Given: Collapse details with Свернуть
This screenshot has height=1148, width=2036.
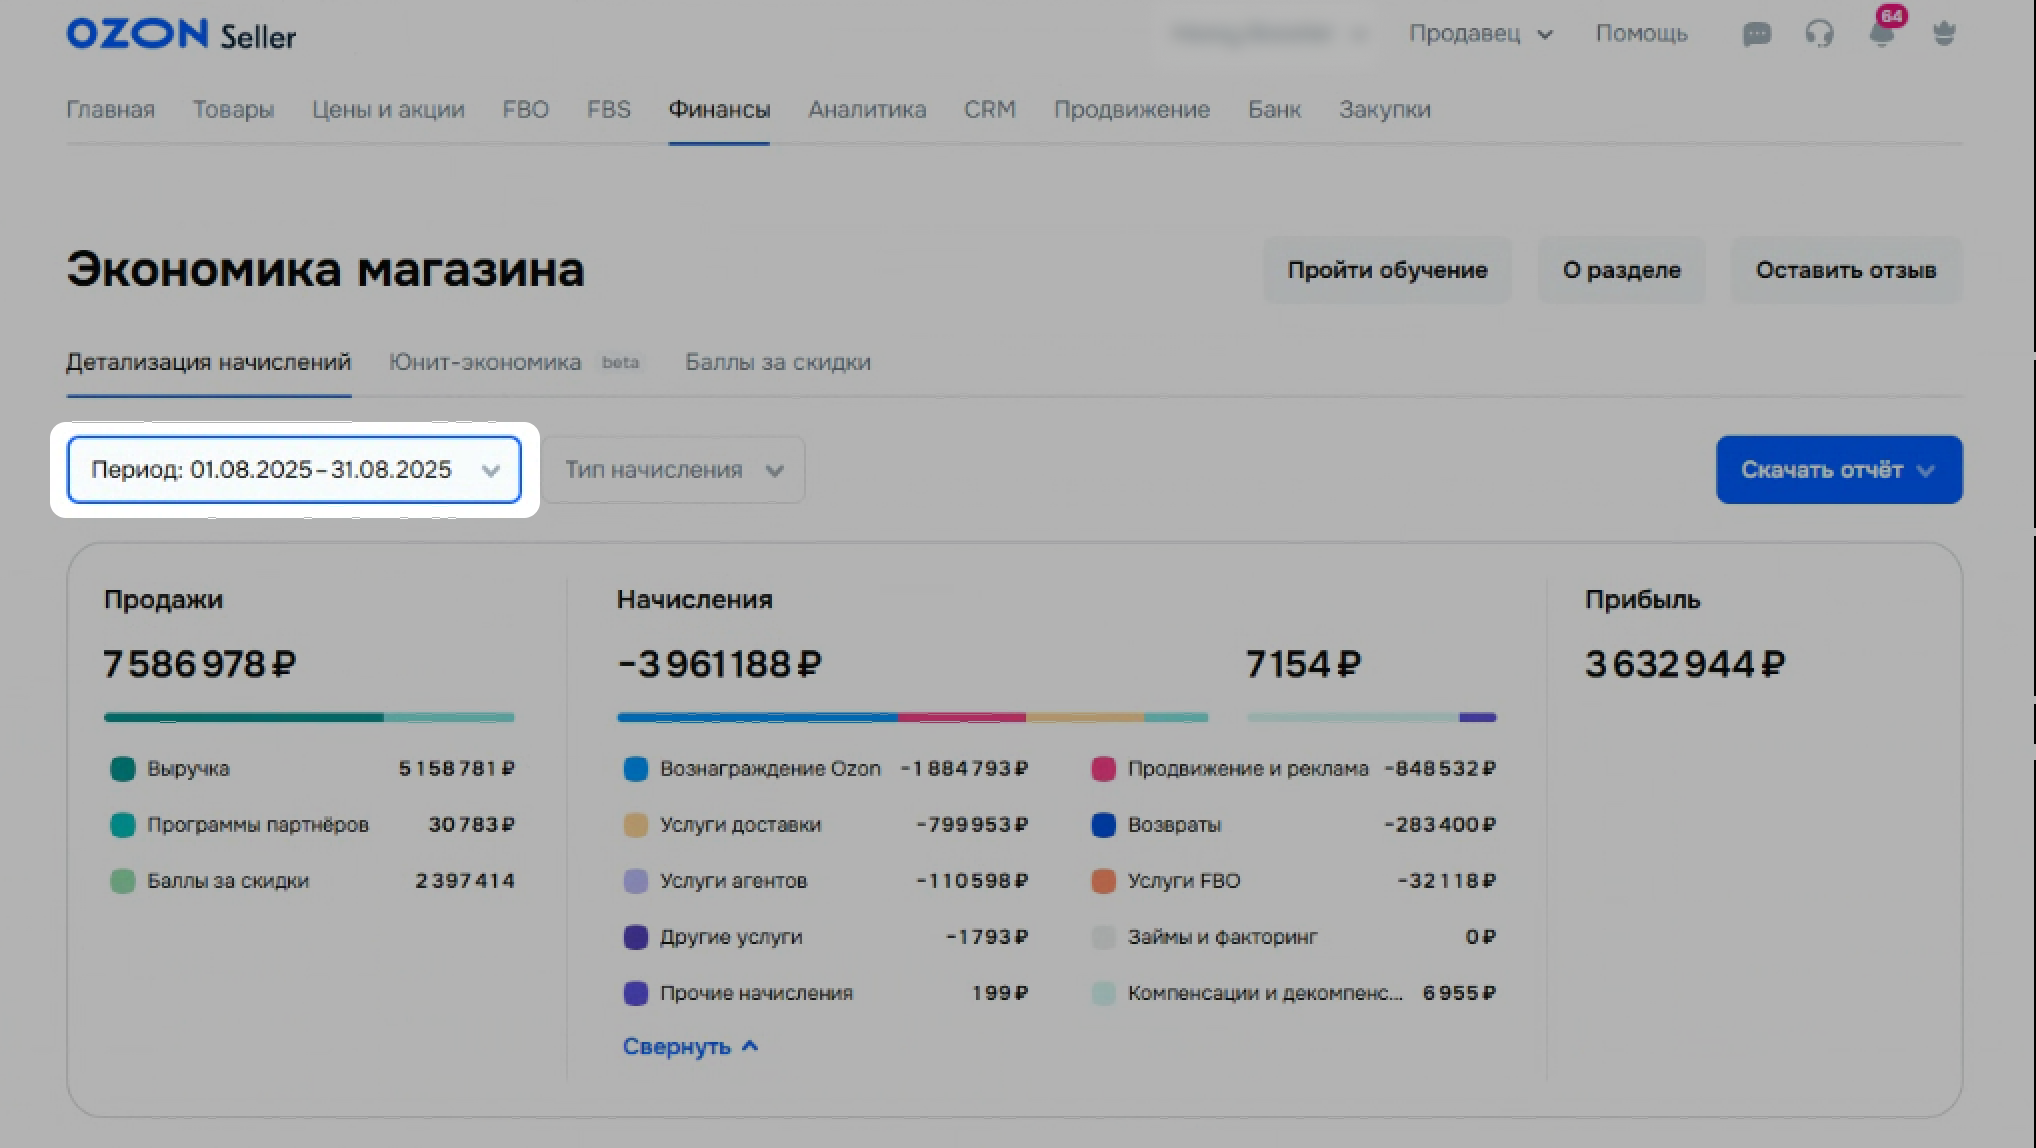Looking at the screenshot, I should point(689,1046).
